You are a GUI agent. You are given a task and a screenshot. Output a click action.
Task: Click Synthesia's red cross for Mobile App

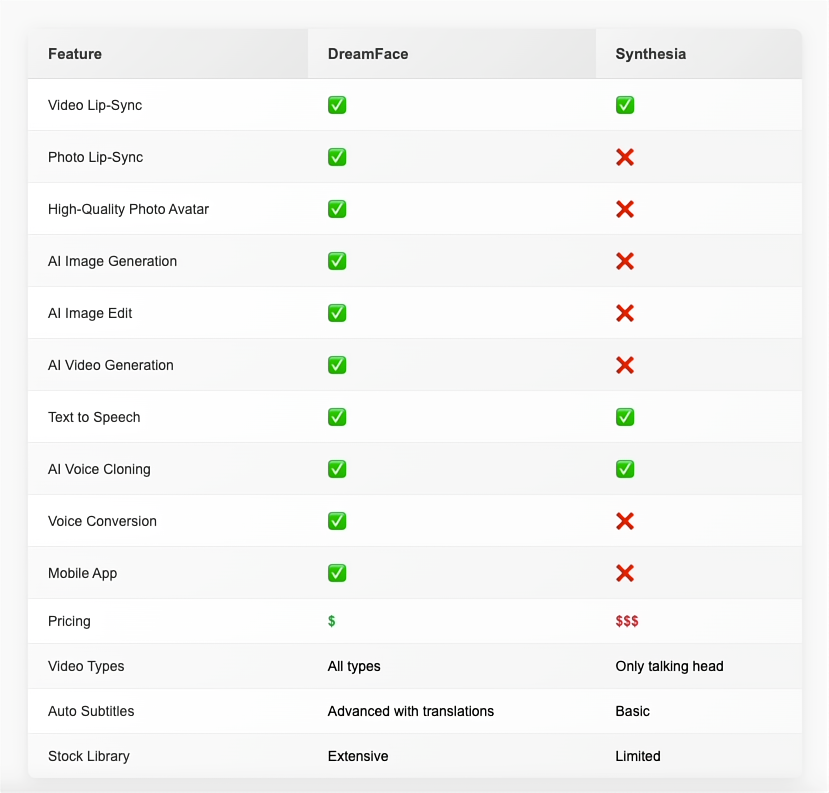point(625,573)
